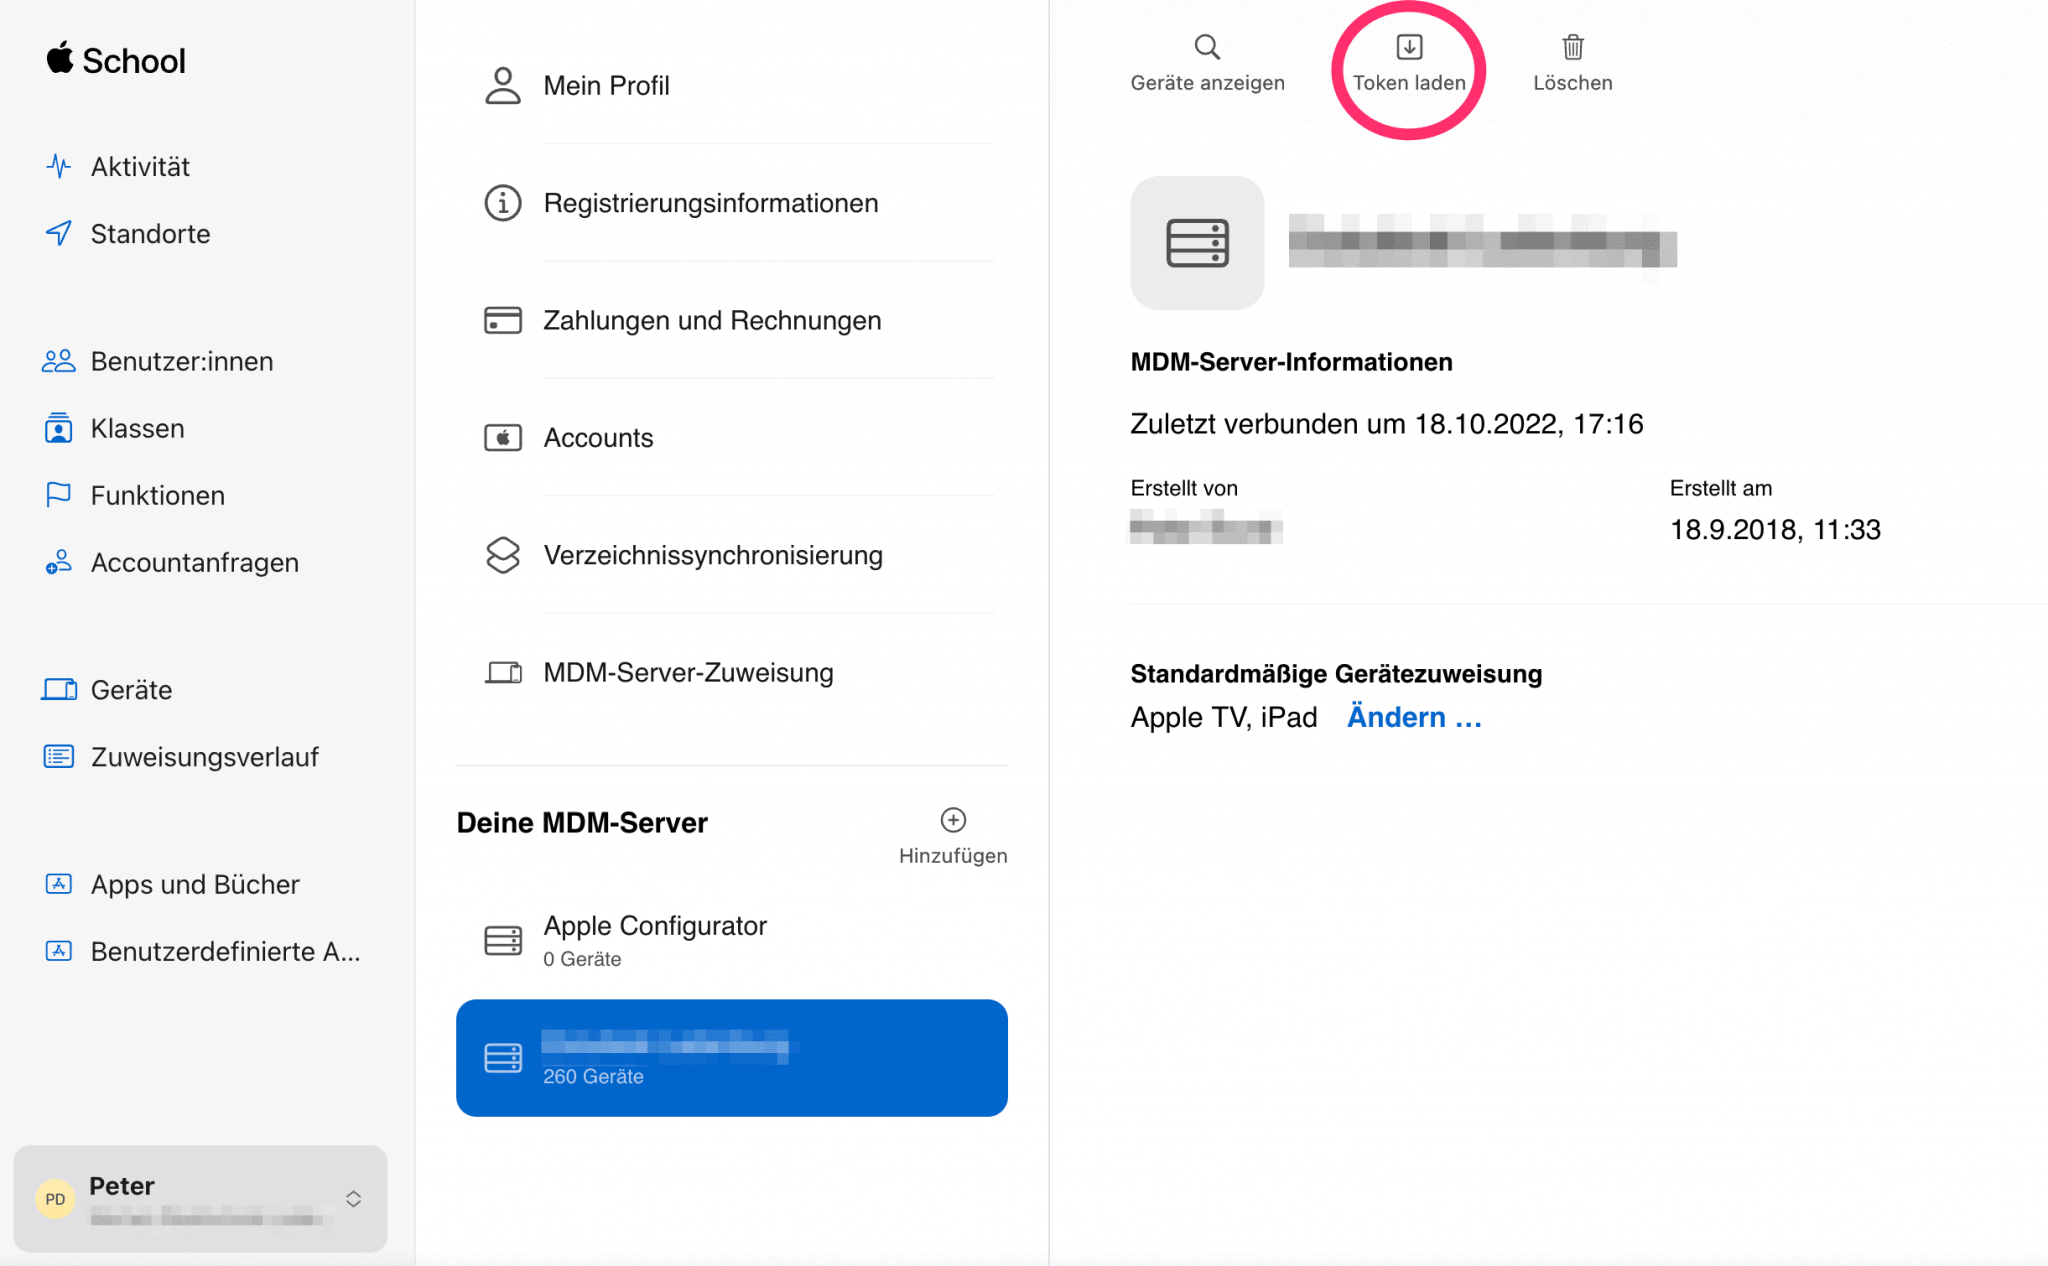Open Benutzer:innen in the sidebar
The height and width of the screenshot is (1266, 2048).
pos(181,362)
